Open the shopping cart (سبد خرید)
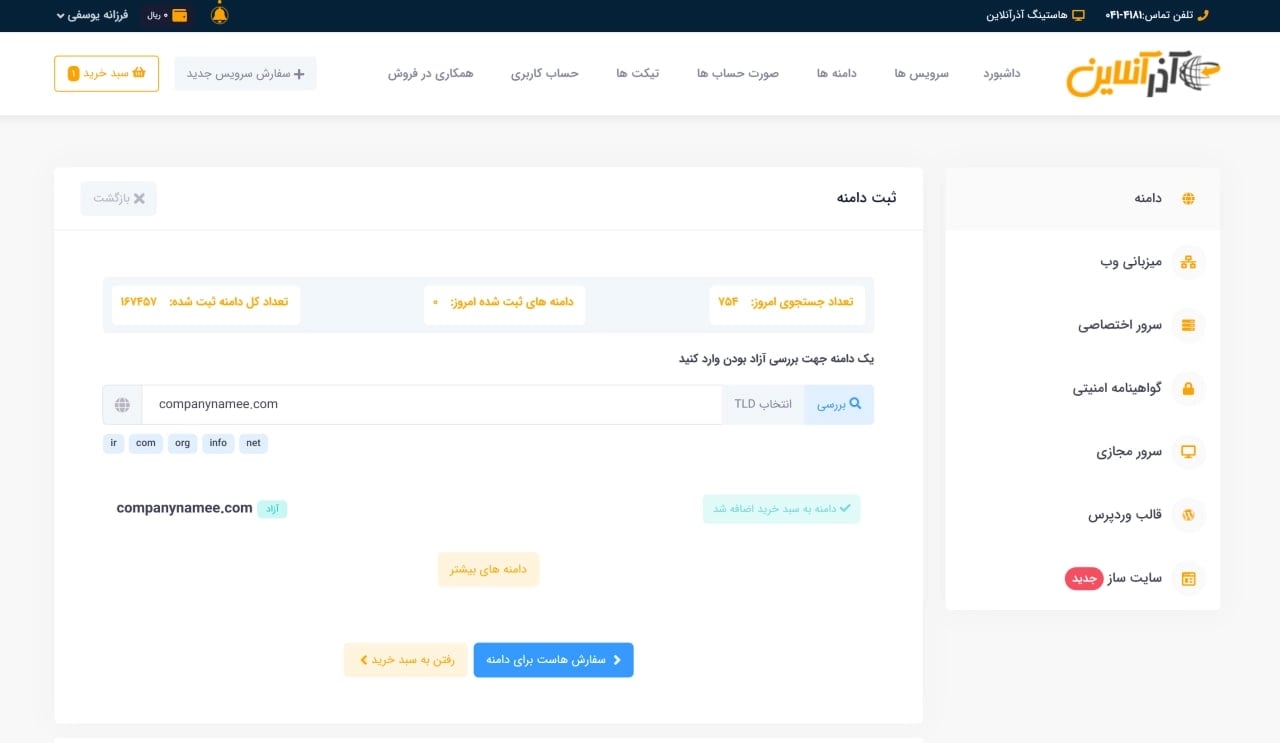1280x743 pixels. coord(106,73)
